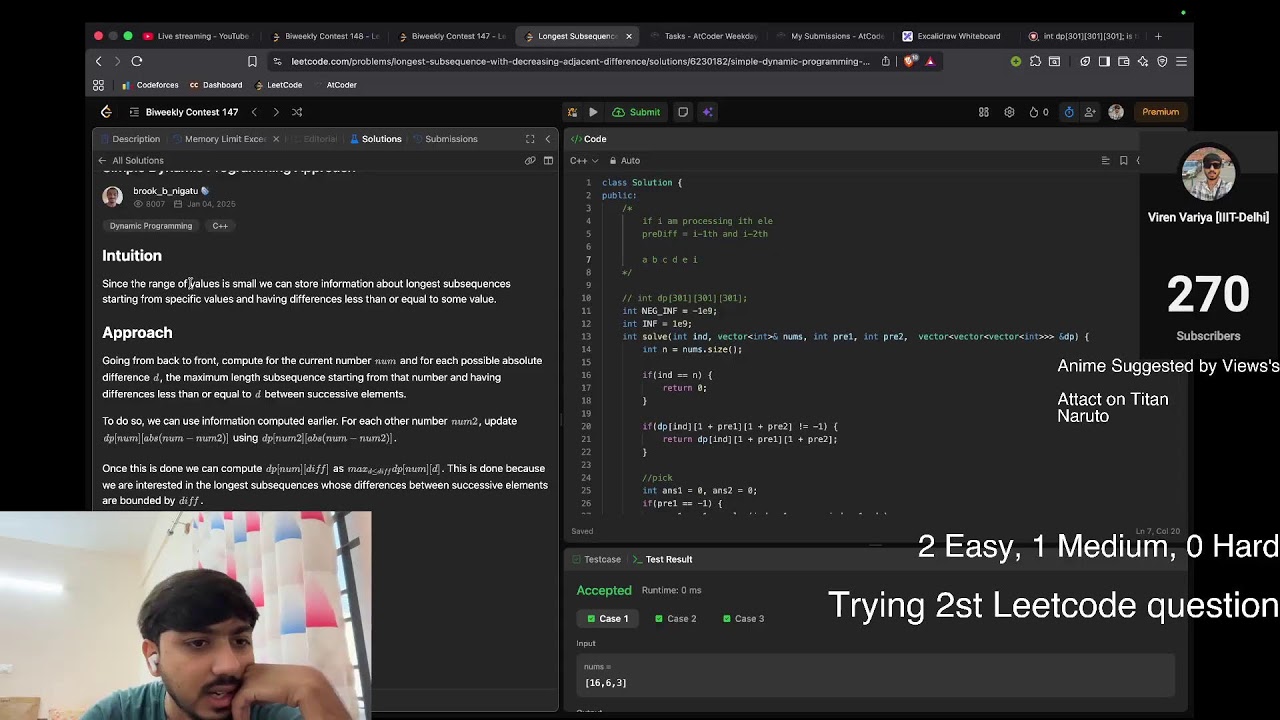The width and height of the screenshot is (1280, 720).
Task: Toggle the stopwatch timer icon
Action: [1069, 112]
